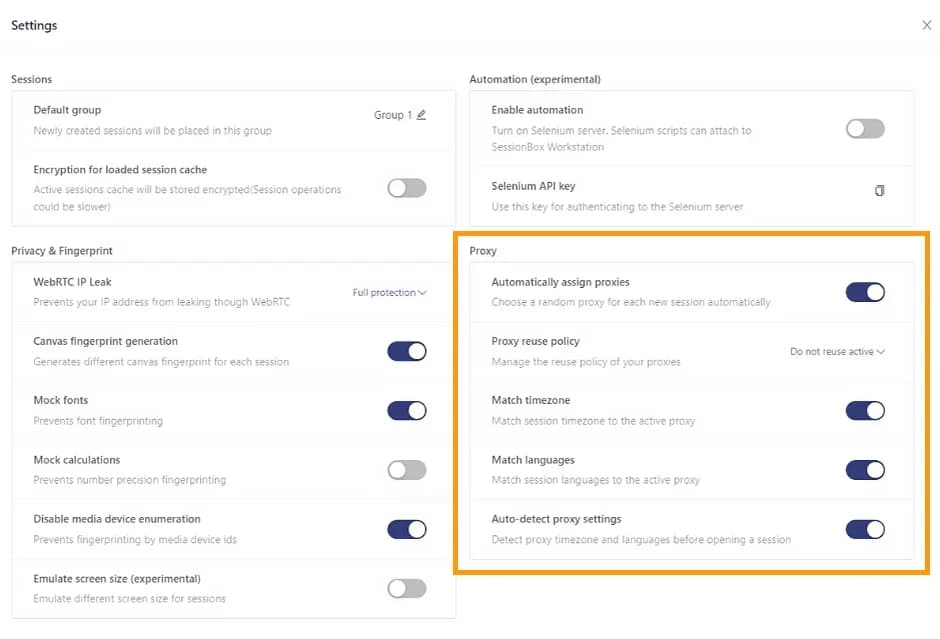Turn off Automatically assign proxies
The height and width of the screenshot is (639, 940).
pyautogui.click(x=865, y=292)
